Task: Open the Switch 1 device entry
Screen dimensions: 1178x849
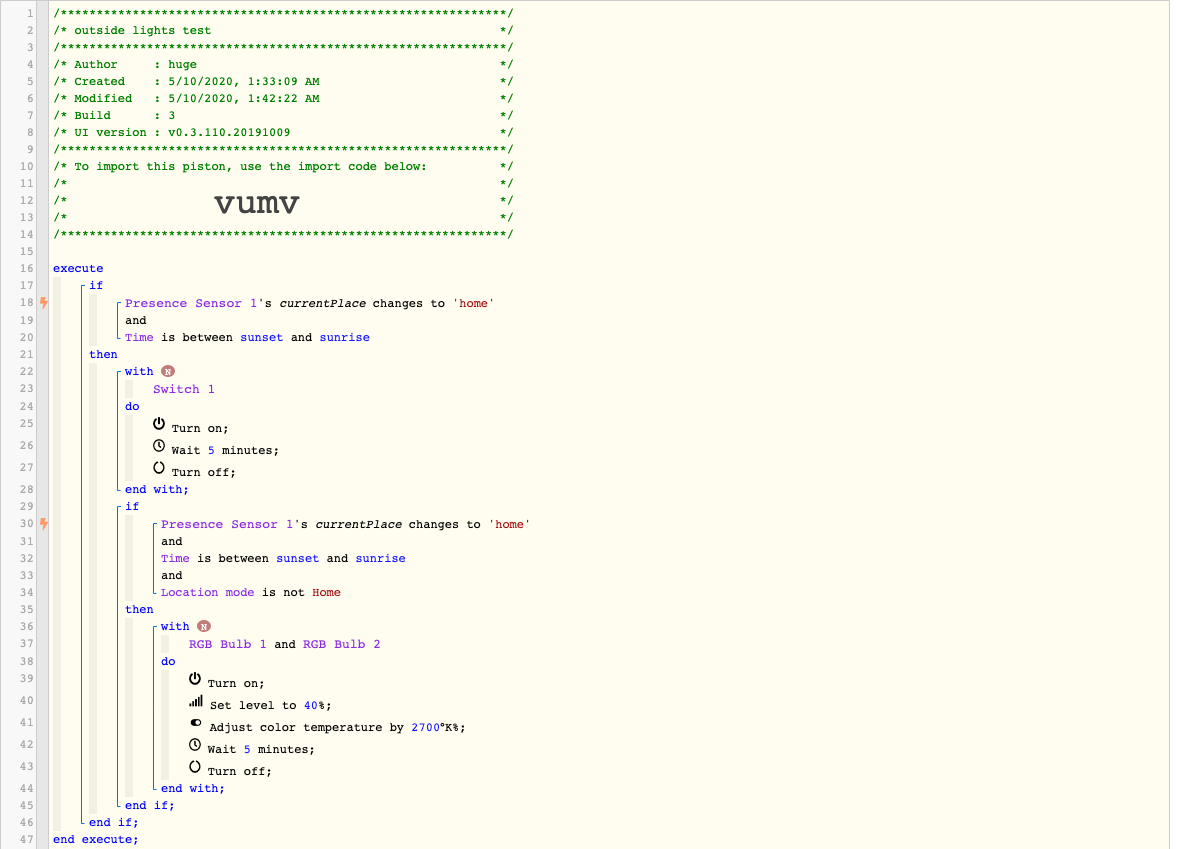Action: click(x=183, y=389)
